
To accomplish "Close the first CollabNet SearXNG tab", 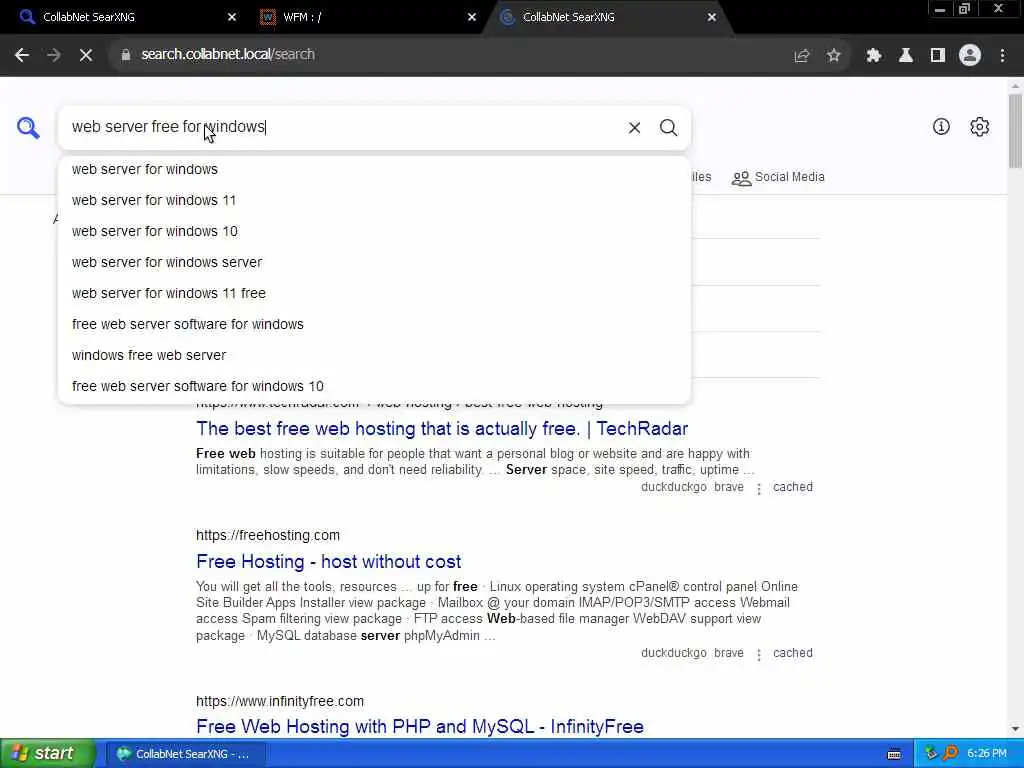I will point(232,17).
